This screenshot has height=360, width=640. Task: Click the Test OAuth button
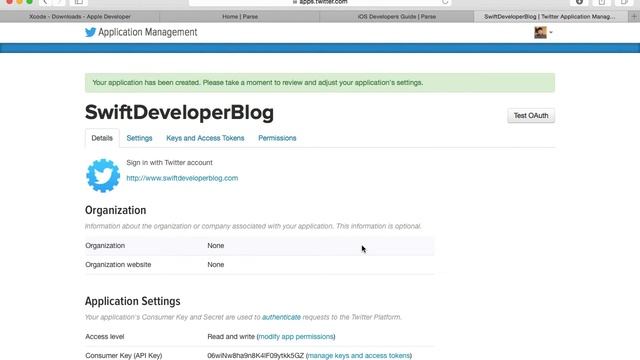click(531, 116)
